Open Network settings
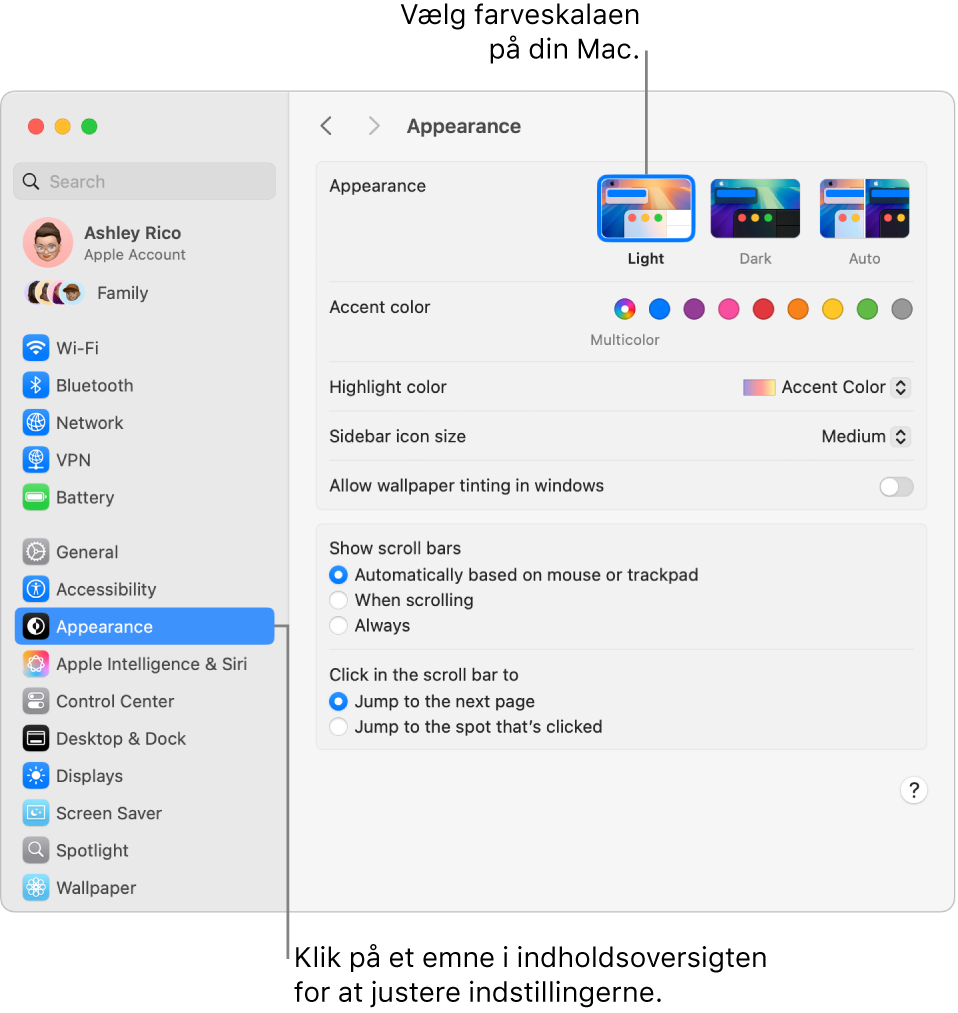The image size is (958, 1013). (x=87, y=422)
